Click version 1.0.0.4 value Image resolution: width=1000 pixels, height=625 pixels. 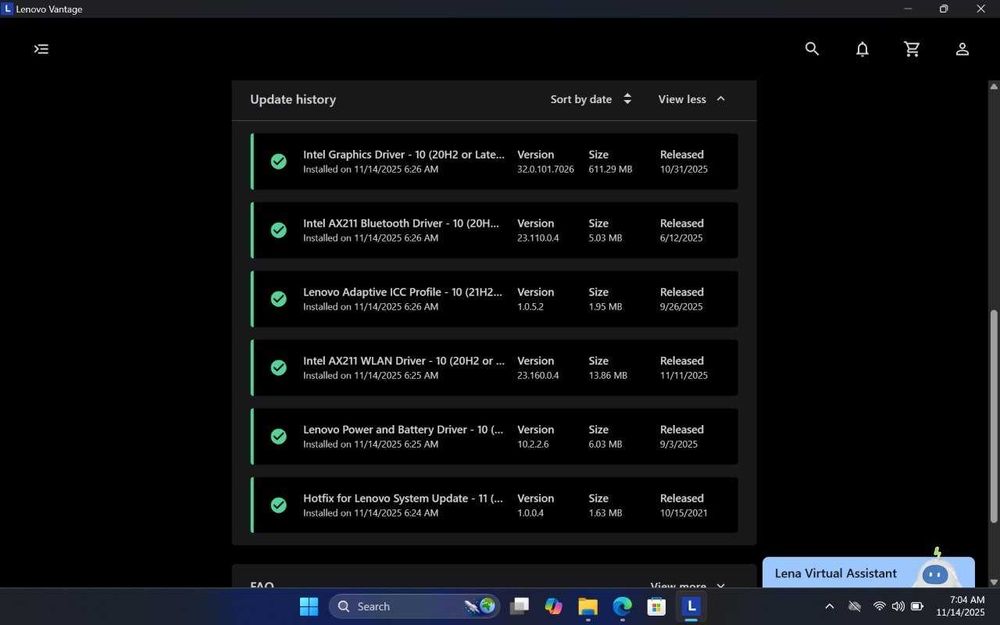[531, 513]
